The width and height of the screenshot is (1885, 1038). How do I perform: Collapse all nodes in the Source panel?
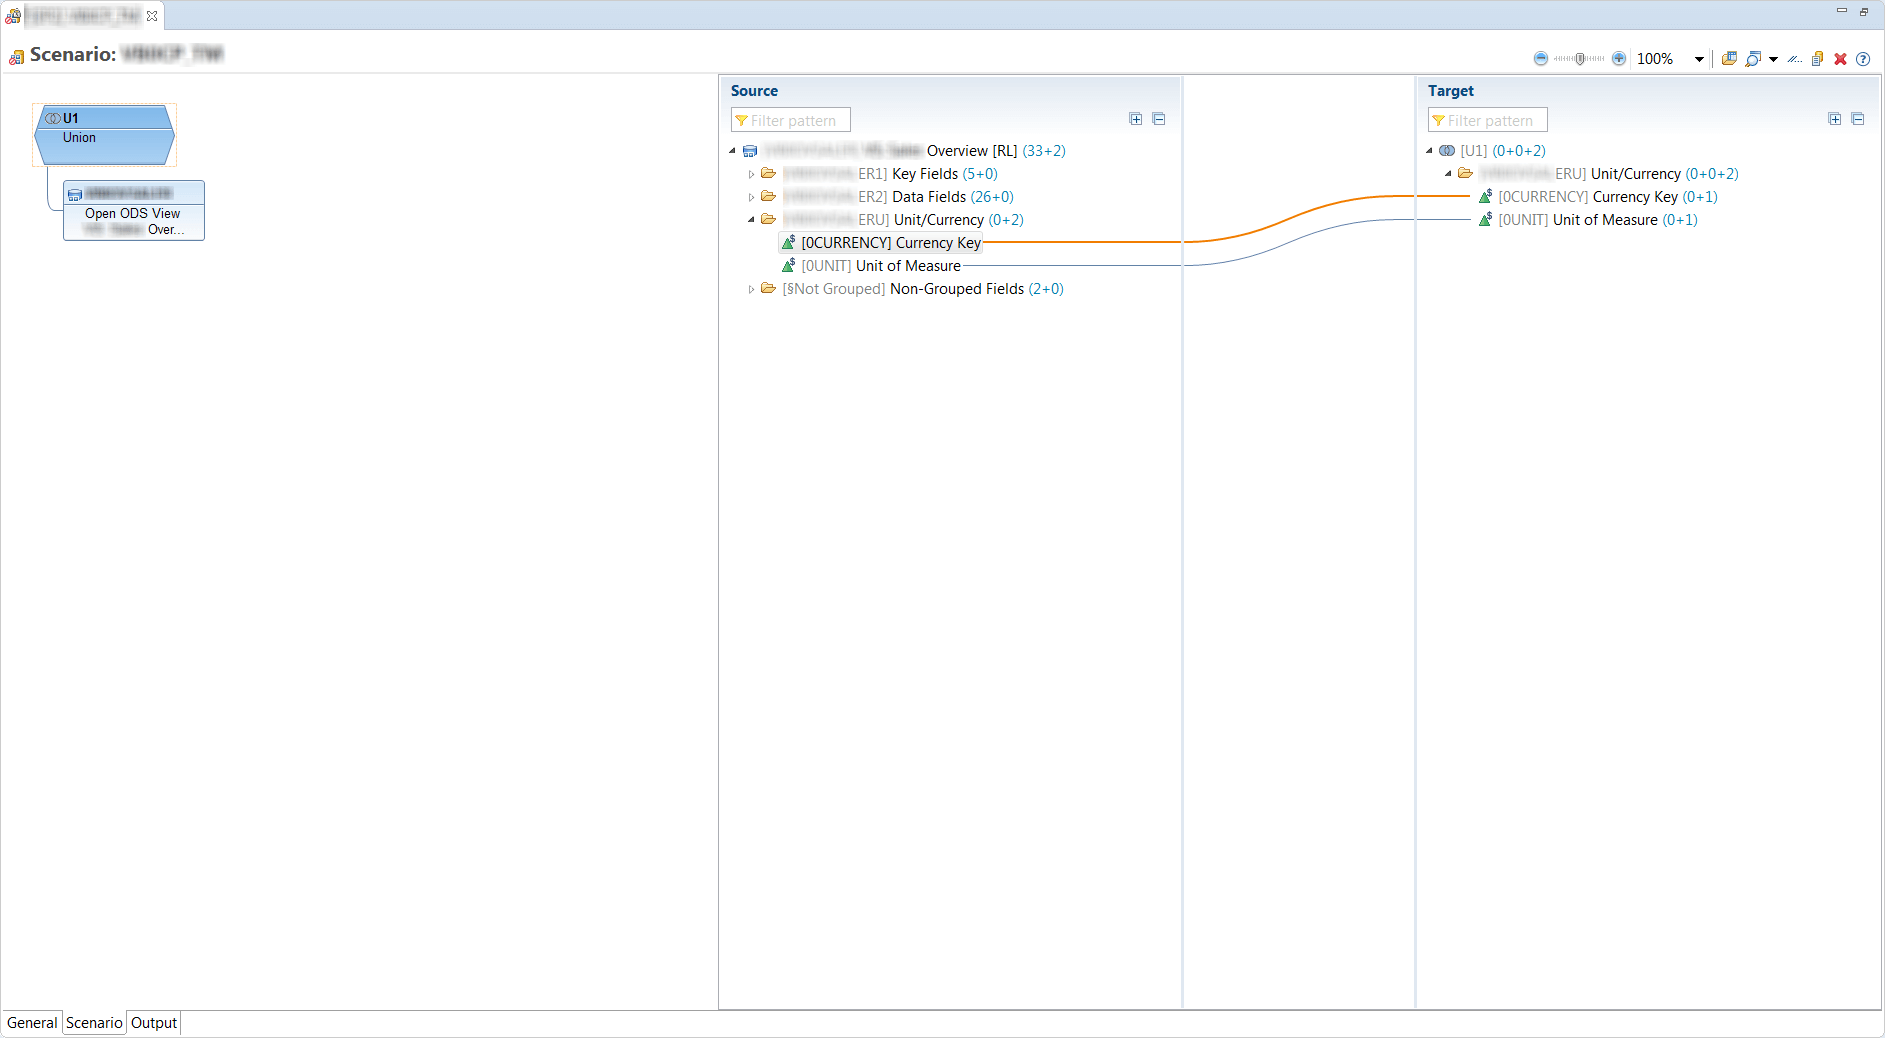[1159, 118]
